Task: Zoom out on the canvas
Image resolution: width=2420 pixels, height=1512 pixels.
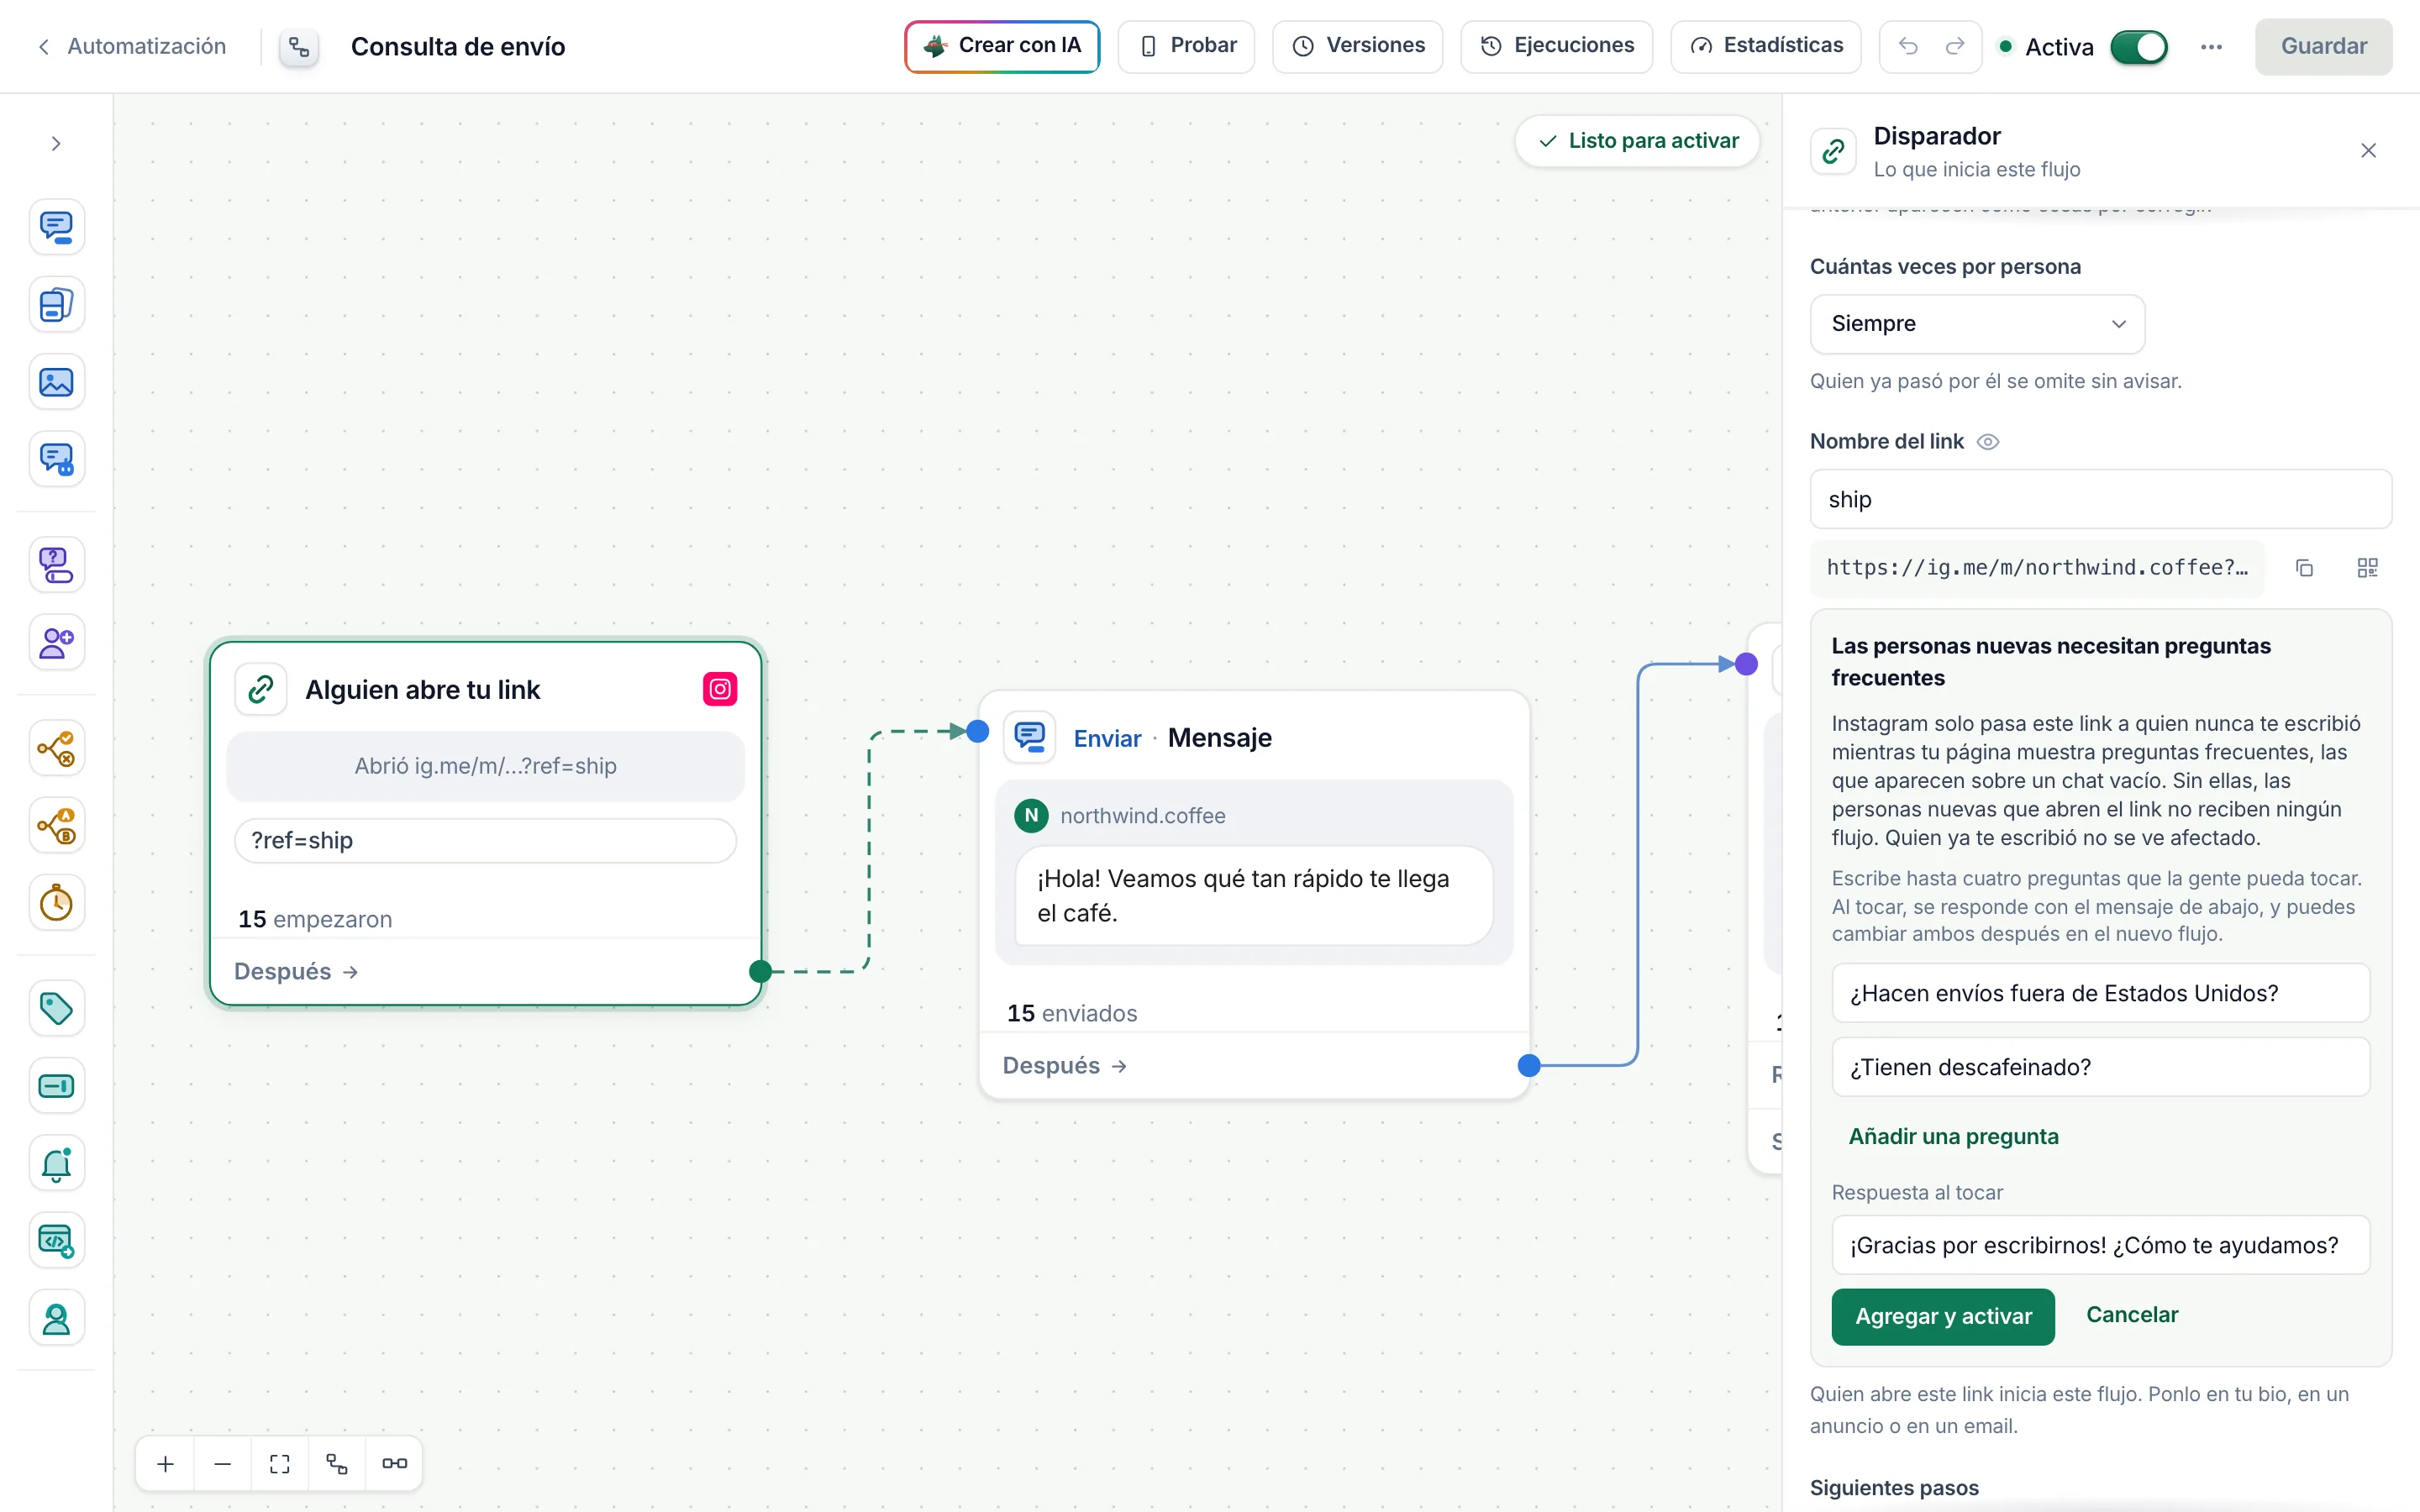Action: (223, 1463)
